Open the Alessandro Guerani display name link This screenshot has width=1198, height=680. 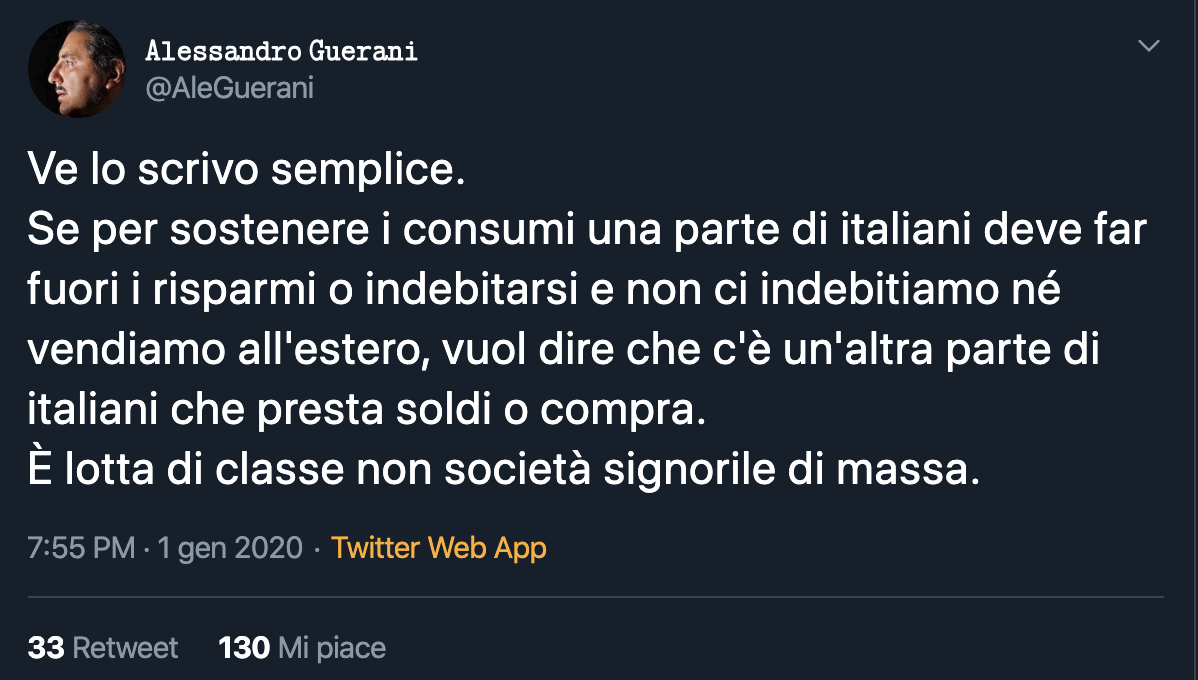(281, 51)
